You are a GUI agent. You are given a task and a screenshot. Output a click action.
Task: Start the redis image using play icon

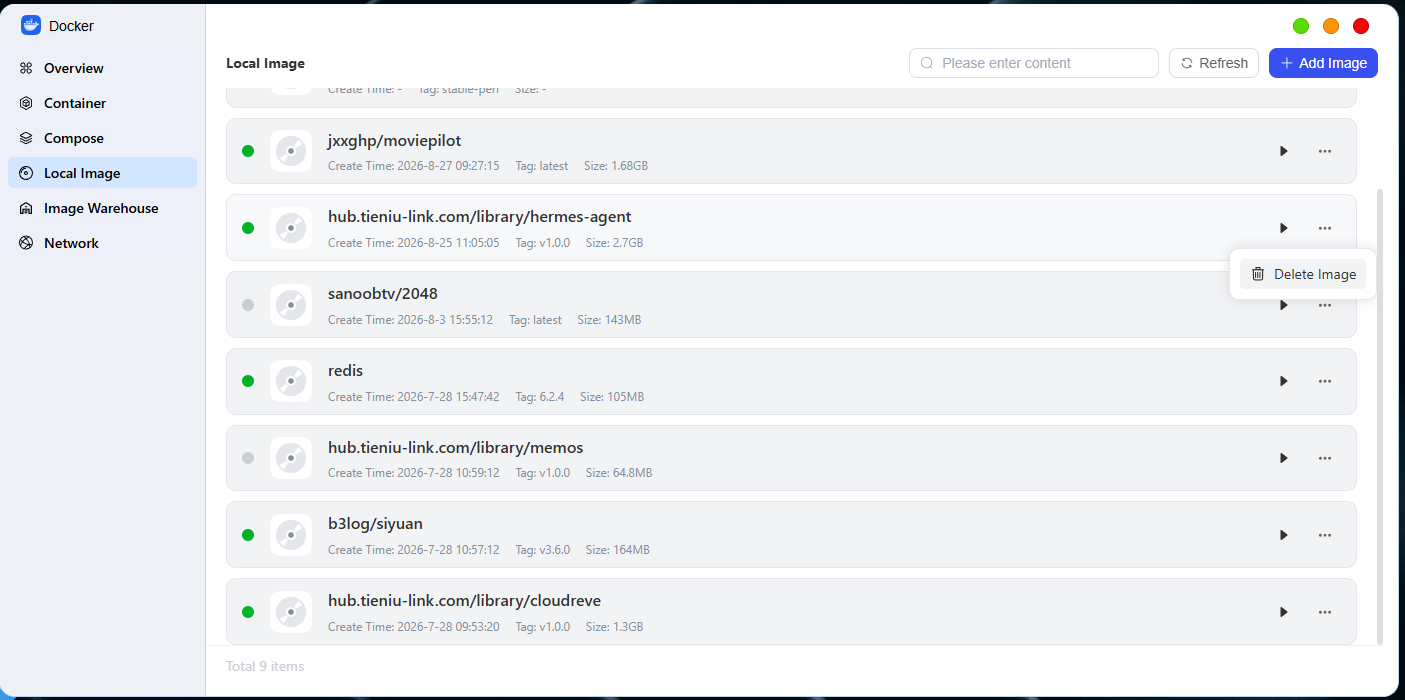point(1283,381)
